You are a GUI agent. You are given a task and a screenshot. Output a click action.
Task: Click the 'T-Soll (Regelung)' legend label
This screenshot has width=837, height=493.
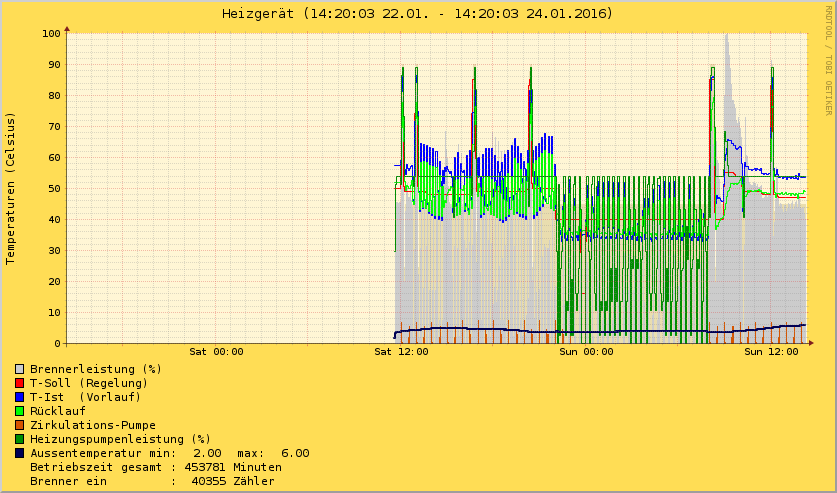(x=89, y=383)
